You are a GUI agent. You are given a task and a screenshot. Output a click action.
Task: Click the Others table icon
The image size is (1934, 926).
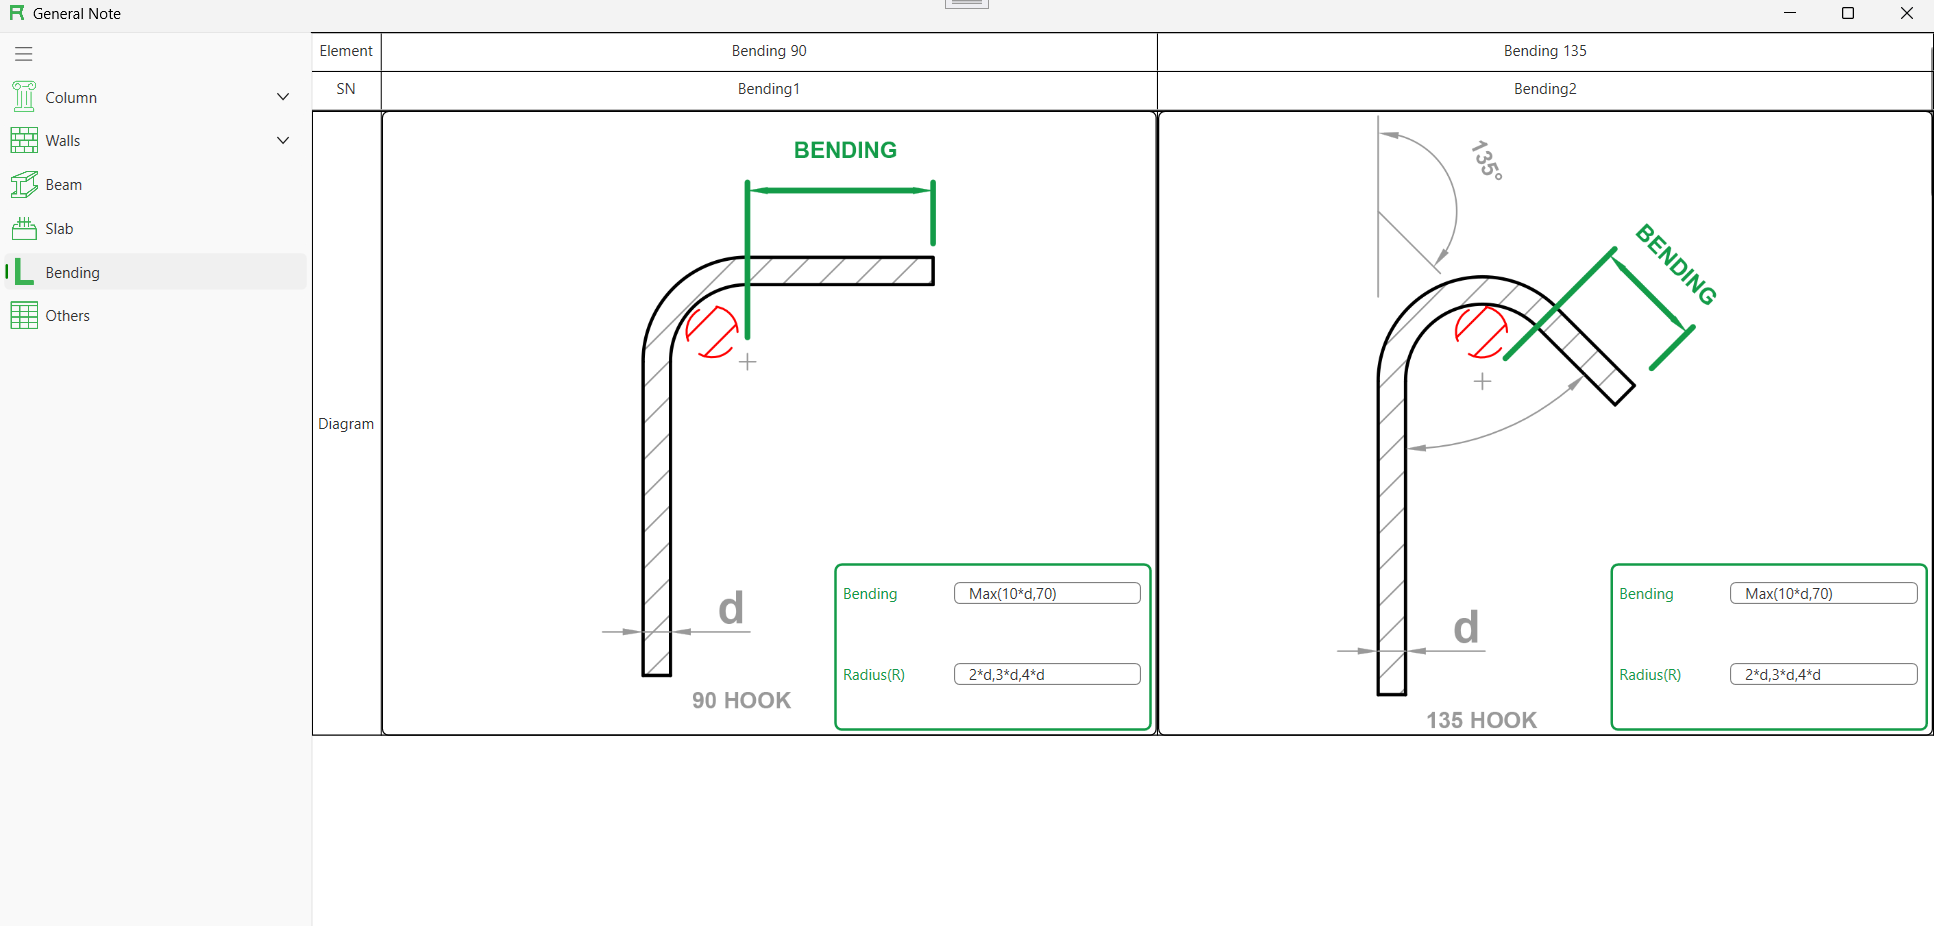24,316
